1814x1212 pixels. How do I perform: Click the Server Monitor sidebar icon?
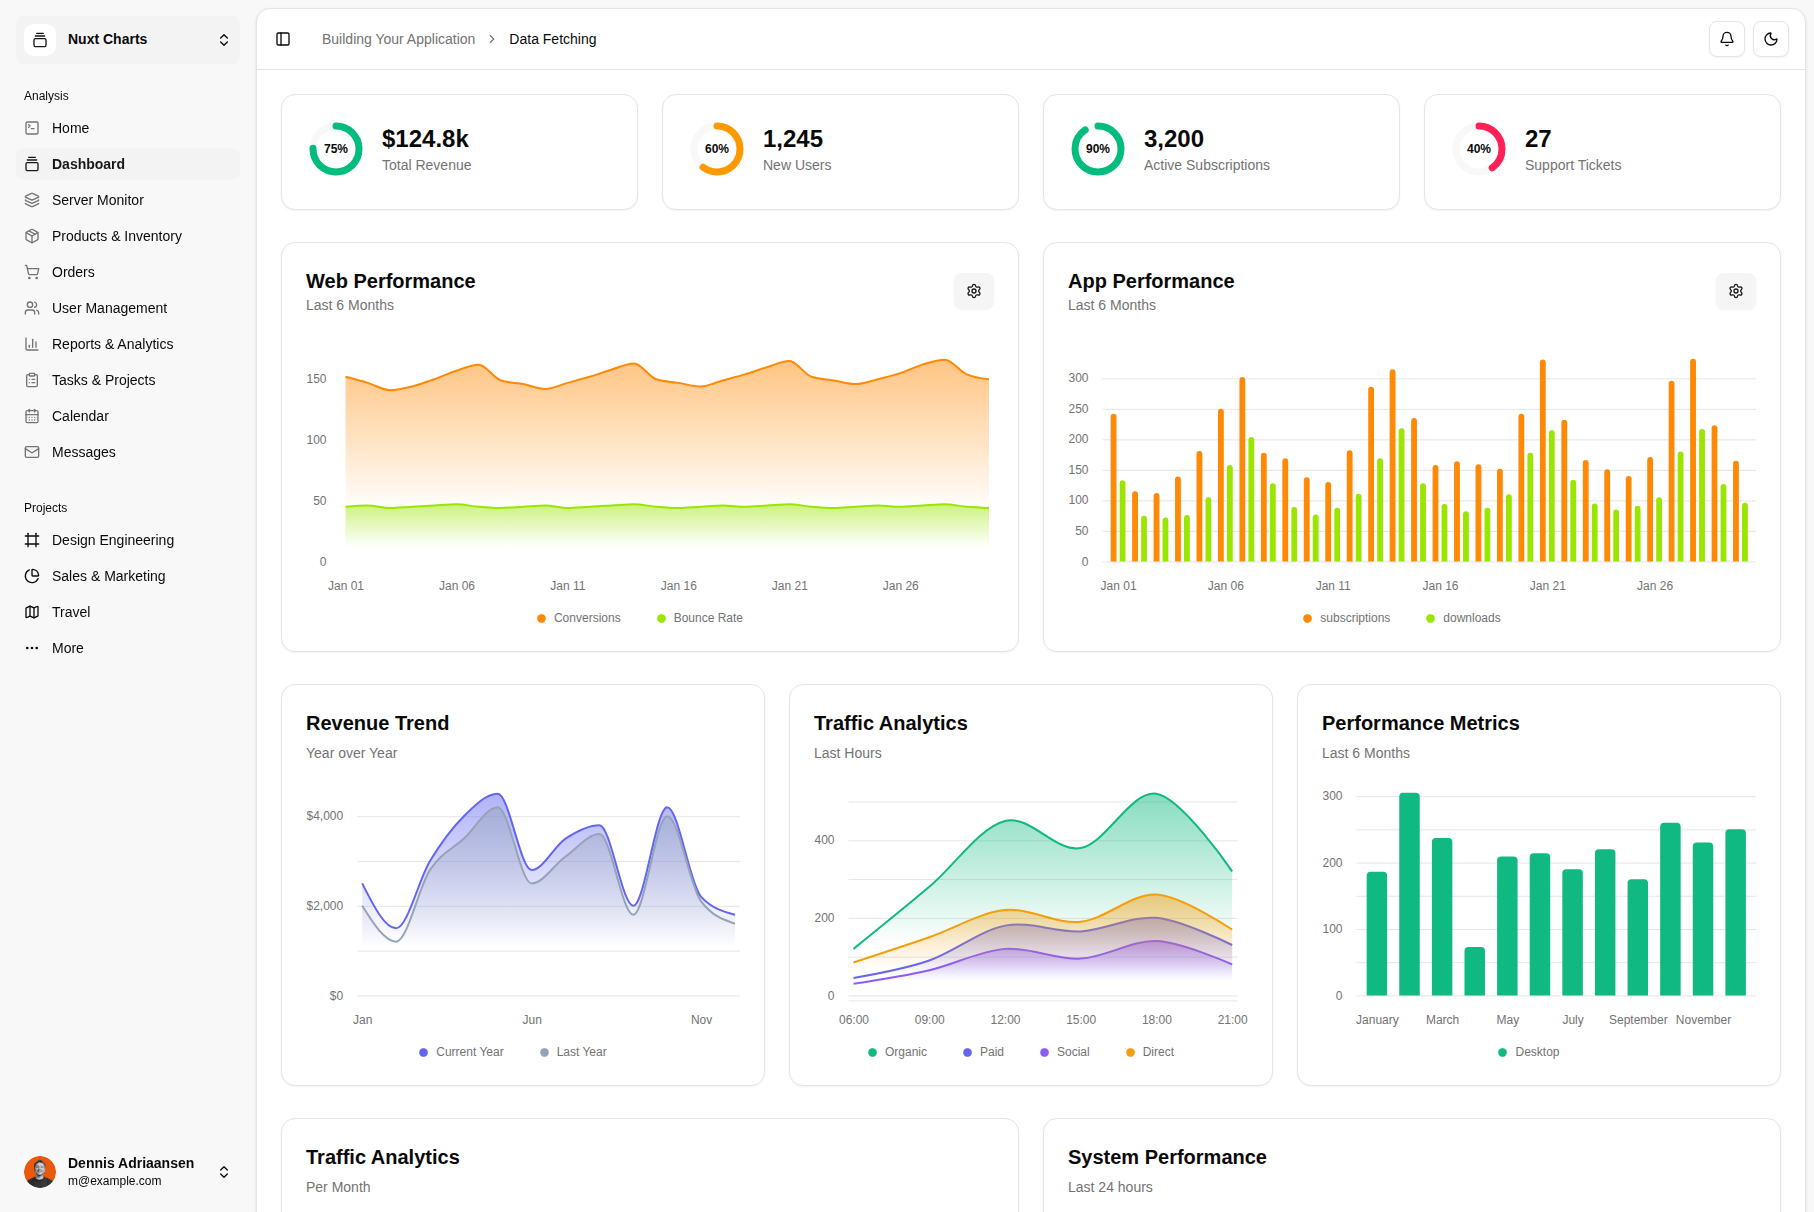pyautogui.click(x=32, y=200)
